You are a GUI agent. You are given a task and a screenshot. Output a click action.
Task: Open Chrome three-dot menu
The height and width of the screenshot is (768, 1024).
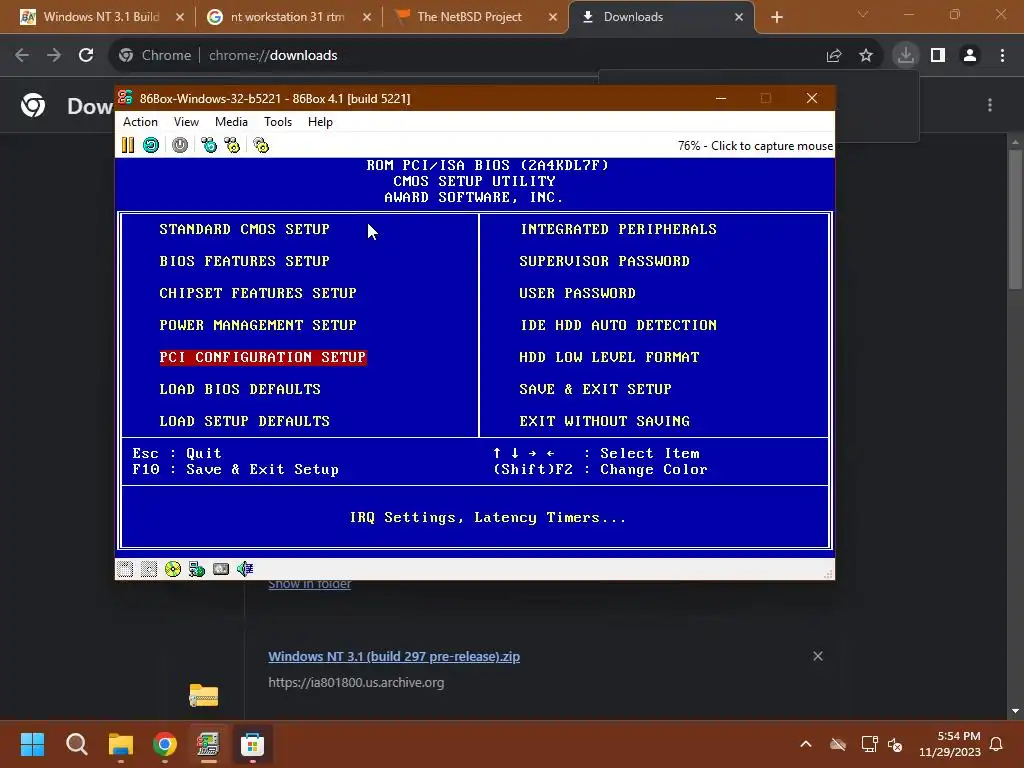coord(1002,56)
